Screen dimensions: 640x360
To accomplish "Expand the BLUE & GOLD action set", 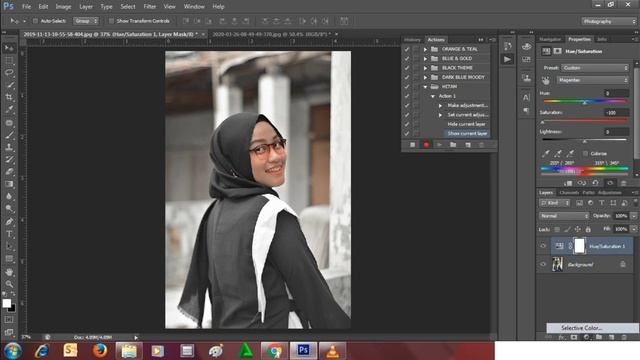I will [425, 58].
